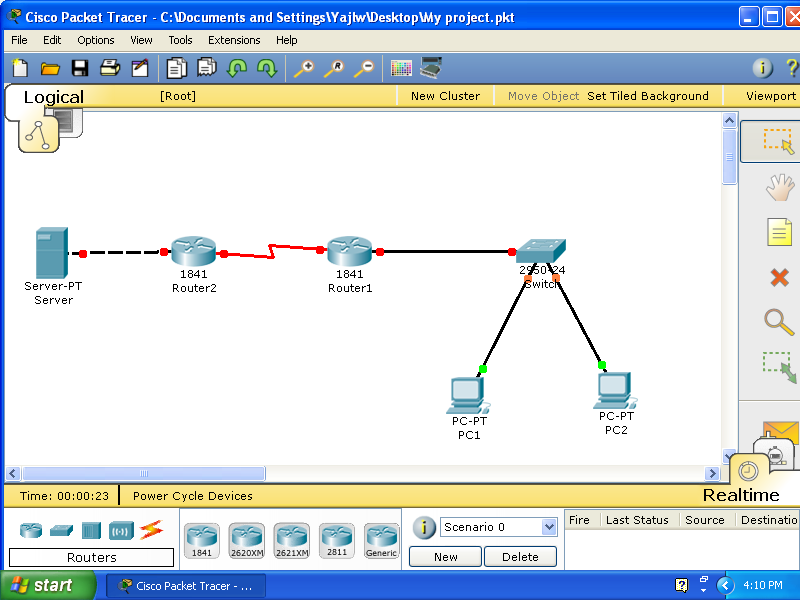
Task: Zoom in with the plus magnifier icon
Action: pyautogui.click(x=304, y=68)
